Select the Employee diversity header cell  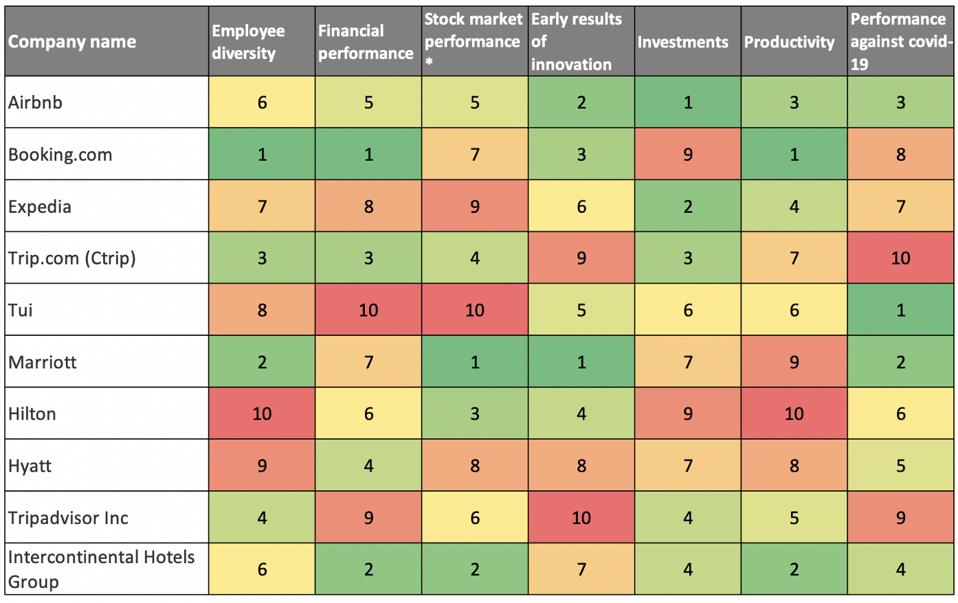coord(262,42)
